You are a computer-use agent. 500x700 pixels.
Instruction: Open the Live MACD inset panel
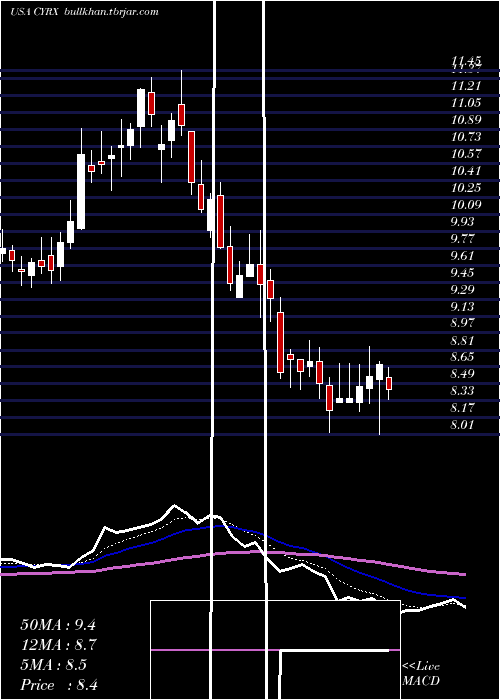[x=275, y=650]
